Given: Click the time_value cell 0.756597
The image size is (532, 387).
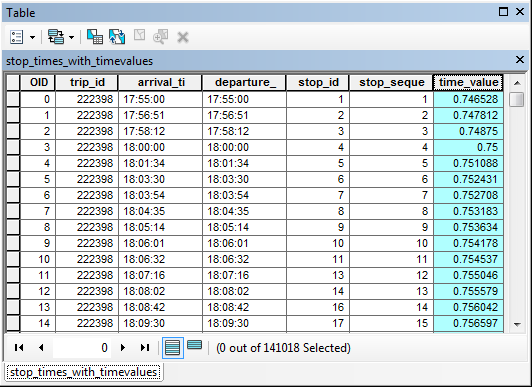Looking at the screenshot, I should click(468, 323).
